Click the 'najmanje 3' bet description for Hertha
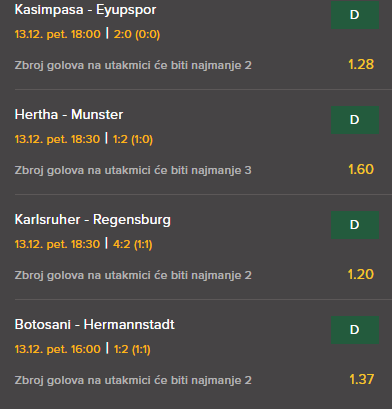 click(133, 170)
